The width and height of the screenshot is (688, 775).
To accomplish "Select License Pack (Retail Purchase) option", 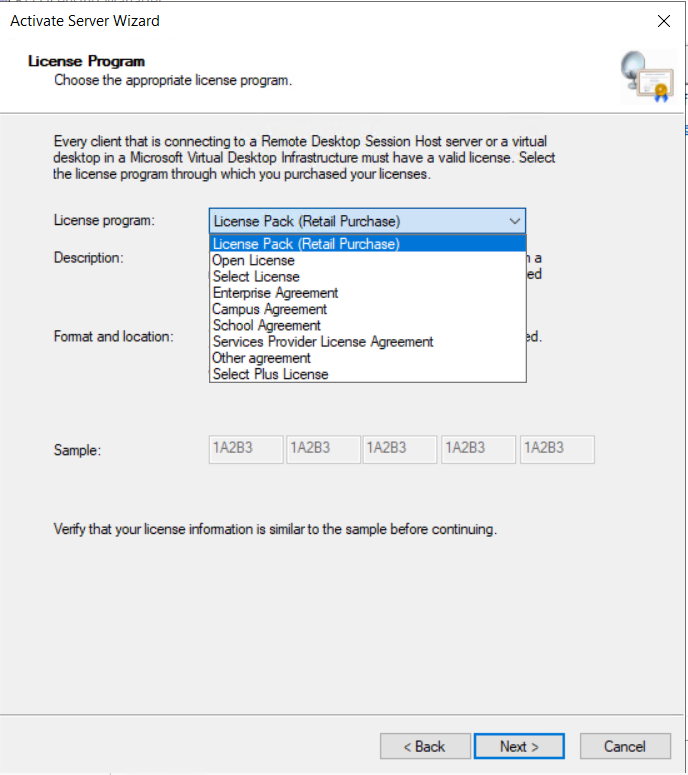I will [x=306, y=244].
